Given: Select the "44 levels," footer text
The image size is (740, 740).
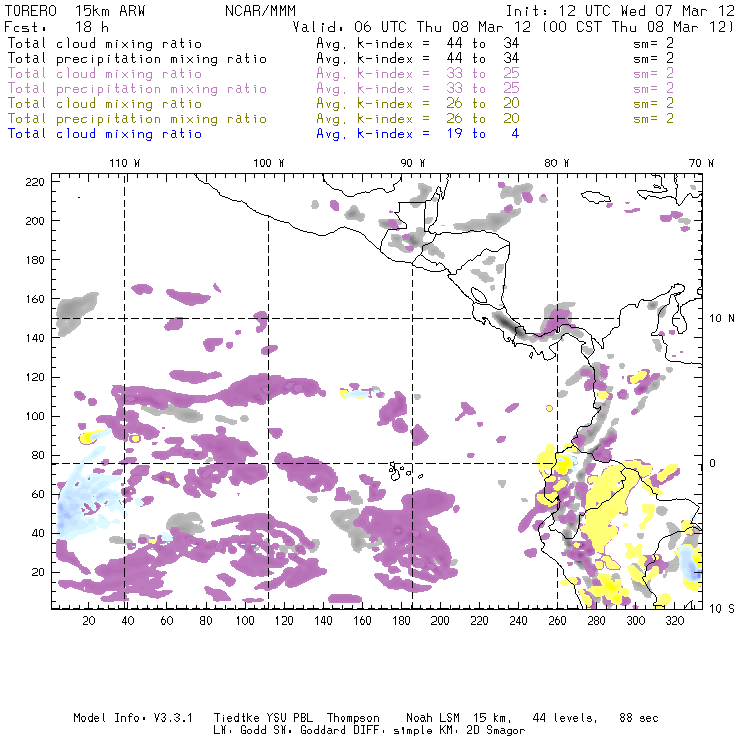Looking at the screenshot, I should coord(565,718).
